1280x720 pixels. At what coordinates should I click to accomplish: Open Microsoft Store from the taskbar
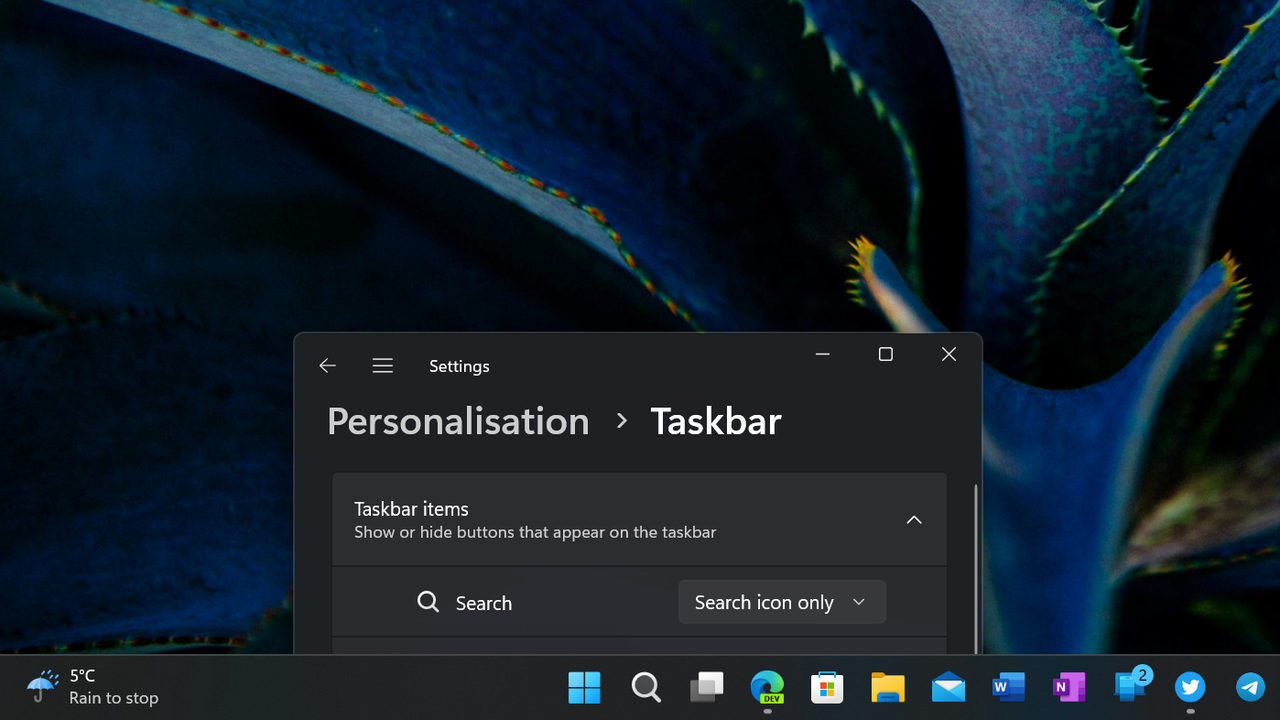[827, 687]
